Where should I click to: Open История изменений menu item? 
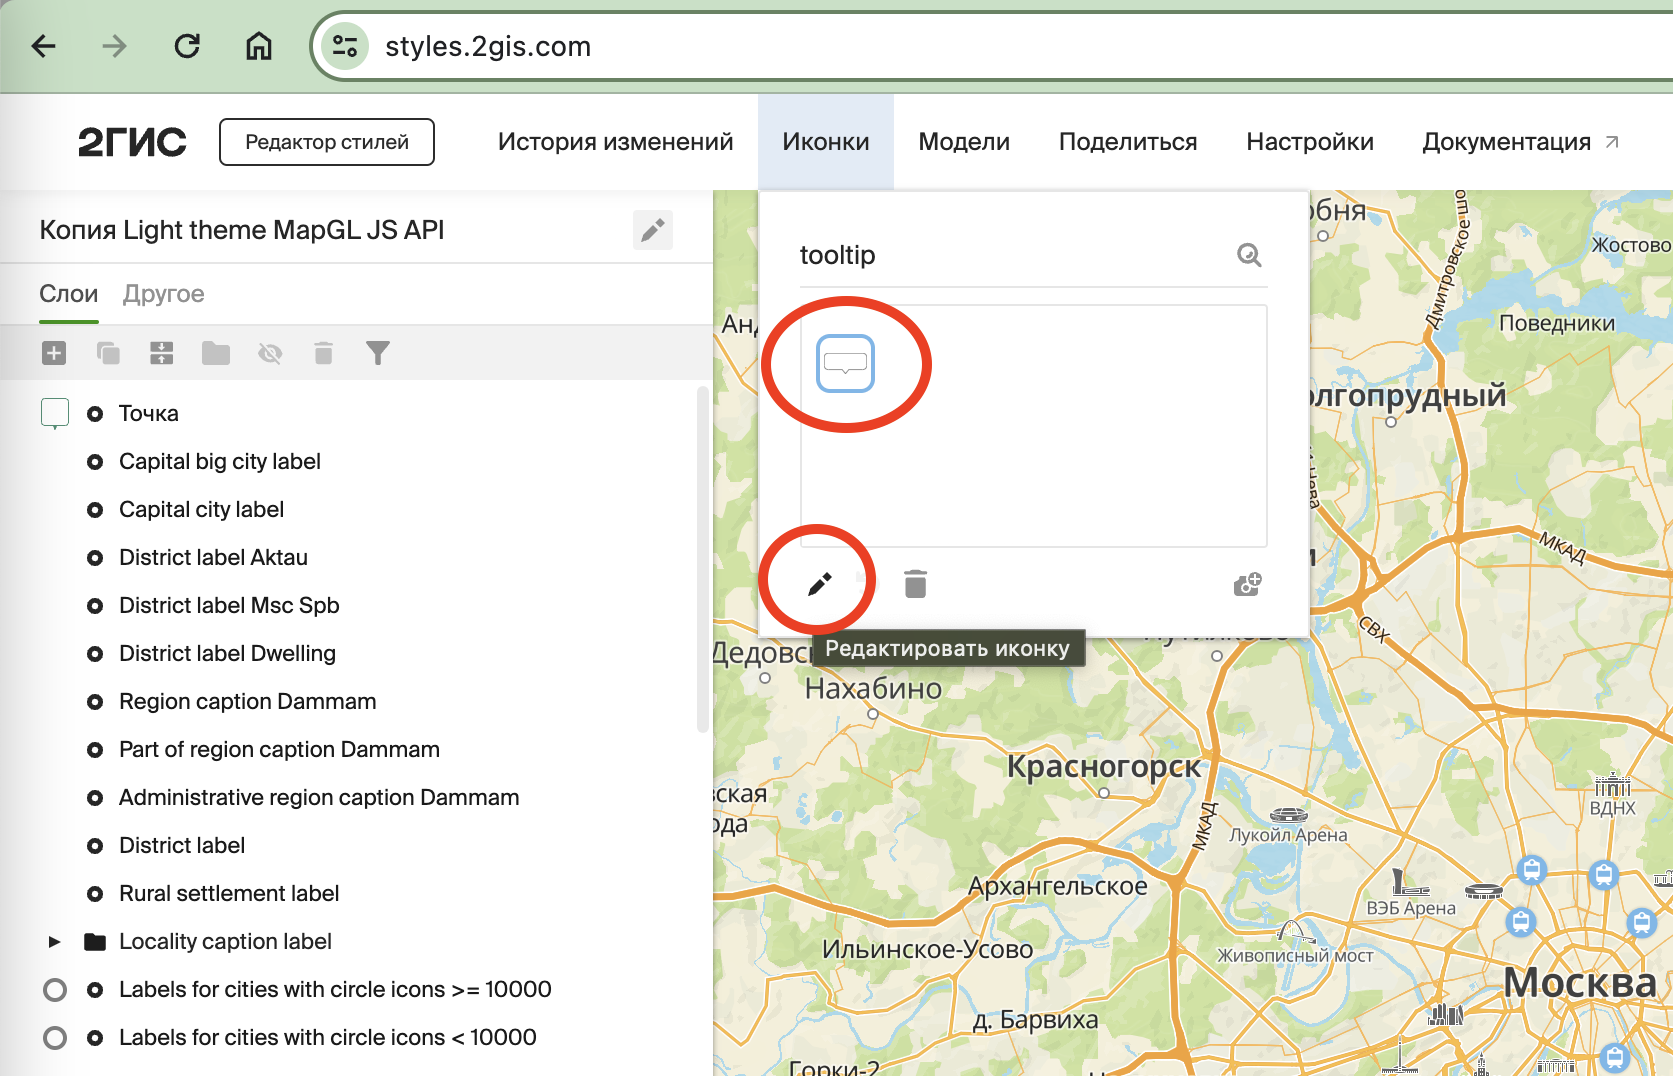(615, 142)
